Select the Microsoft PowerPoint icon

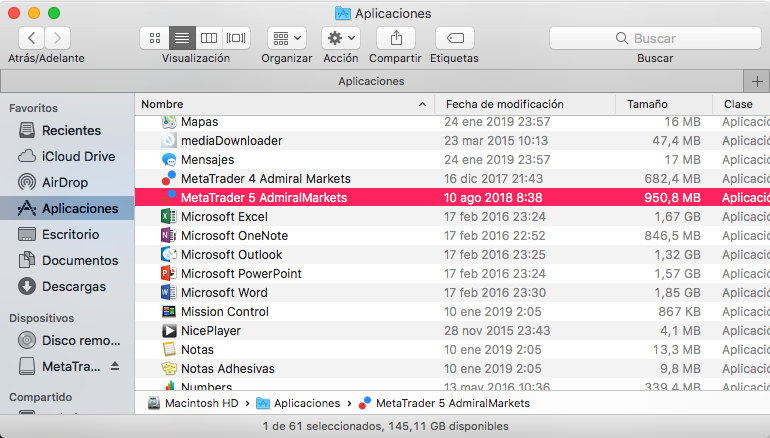(x=169, y=274)
